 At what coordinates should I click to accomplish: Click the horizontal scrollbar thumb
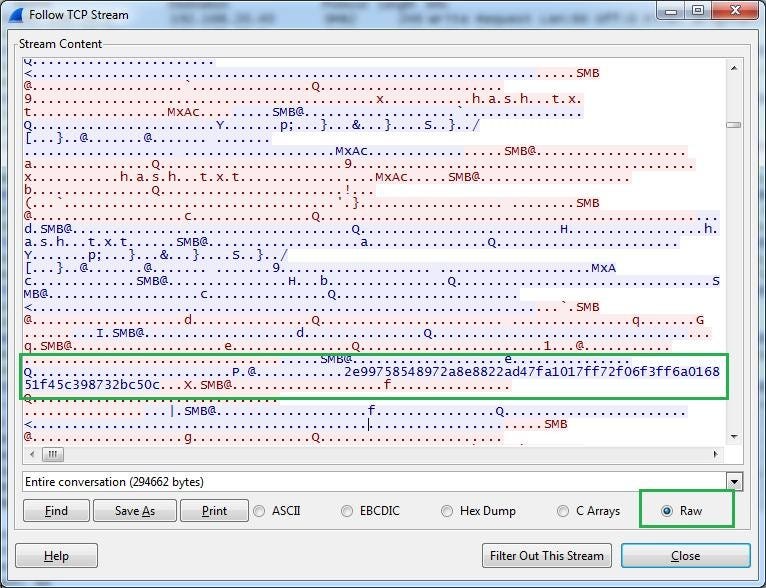[53, 455]
